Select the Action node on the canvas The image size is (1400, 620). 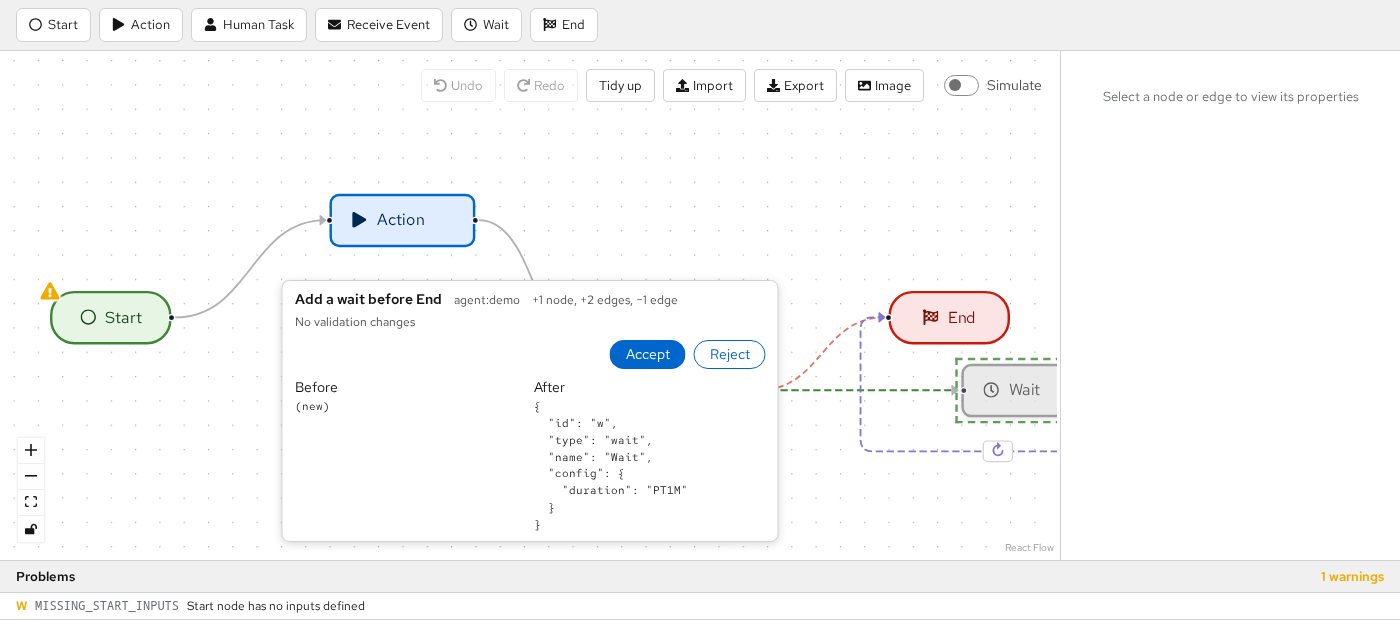402,220
